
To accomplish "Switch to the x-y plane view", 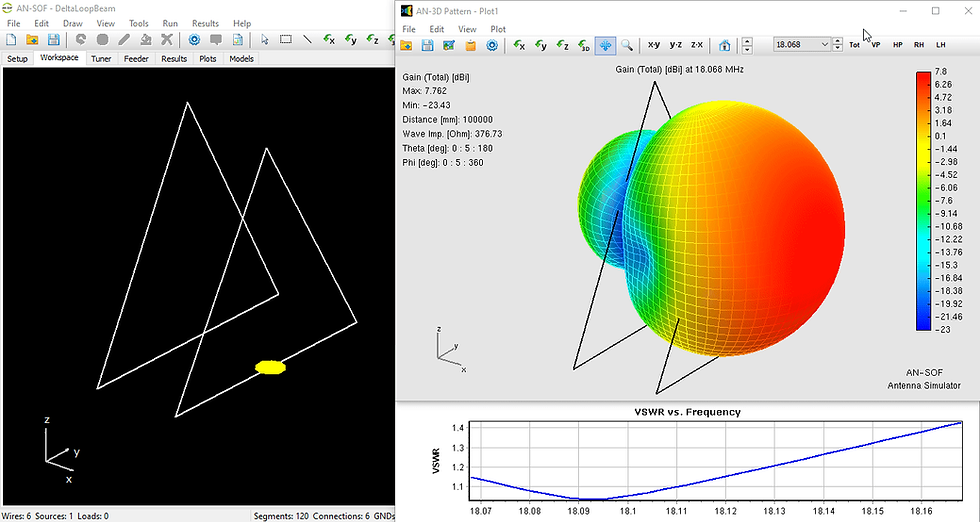I will (654, 45).
